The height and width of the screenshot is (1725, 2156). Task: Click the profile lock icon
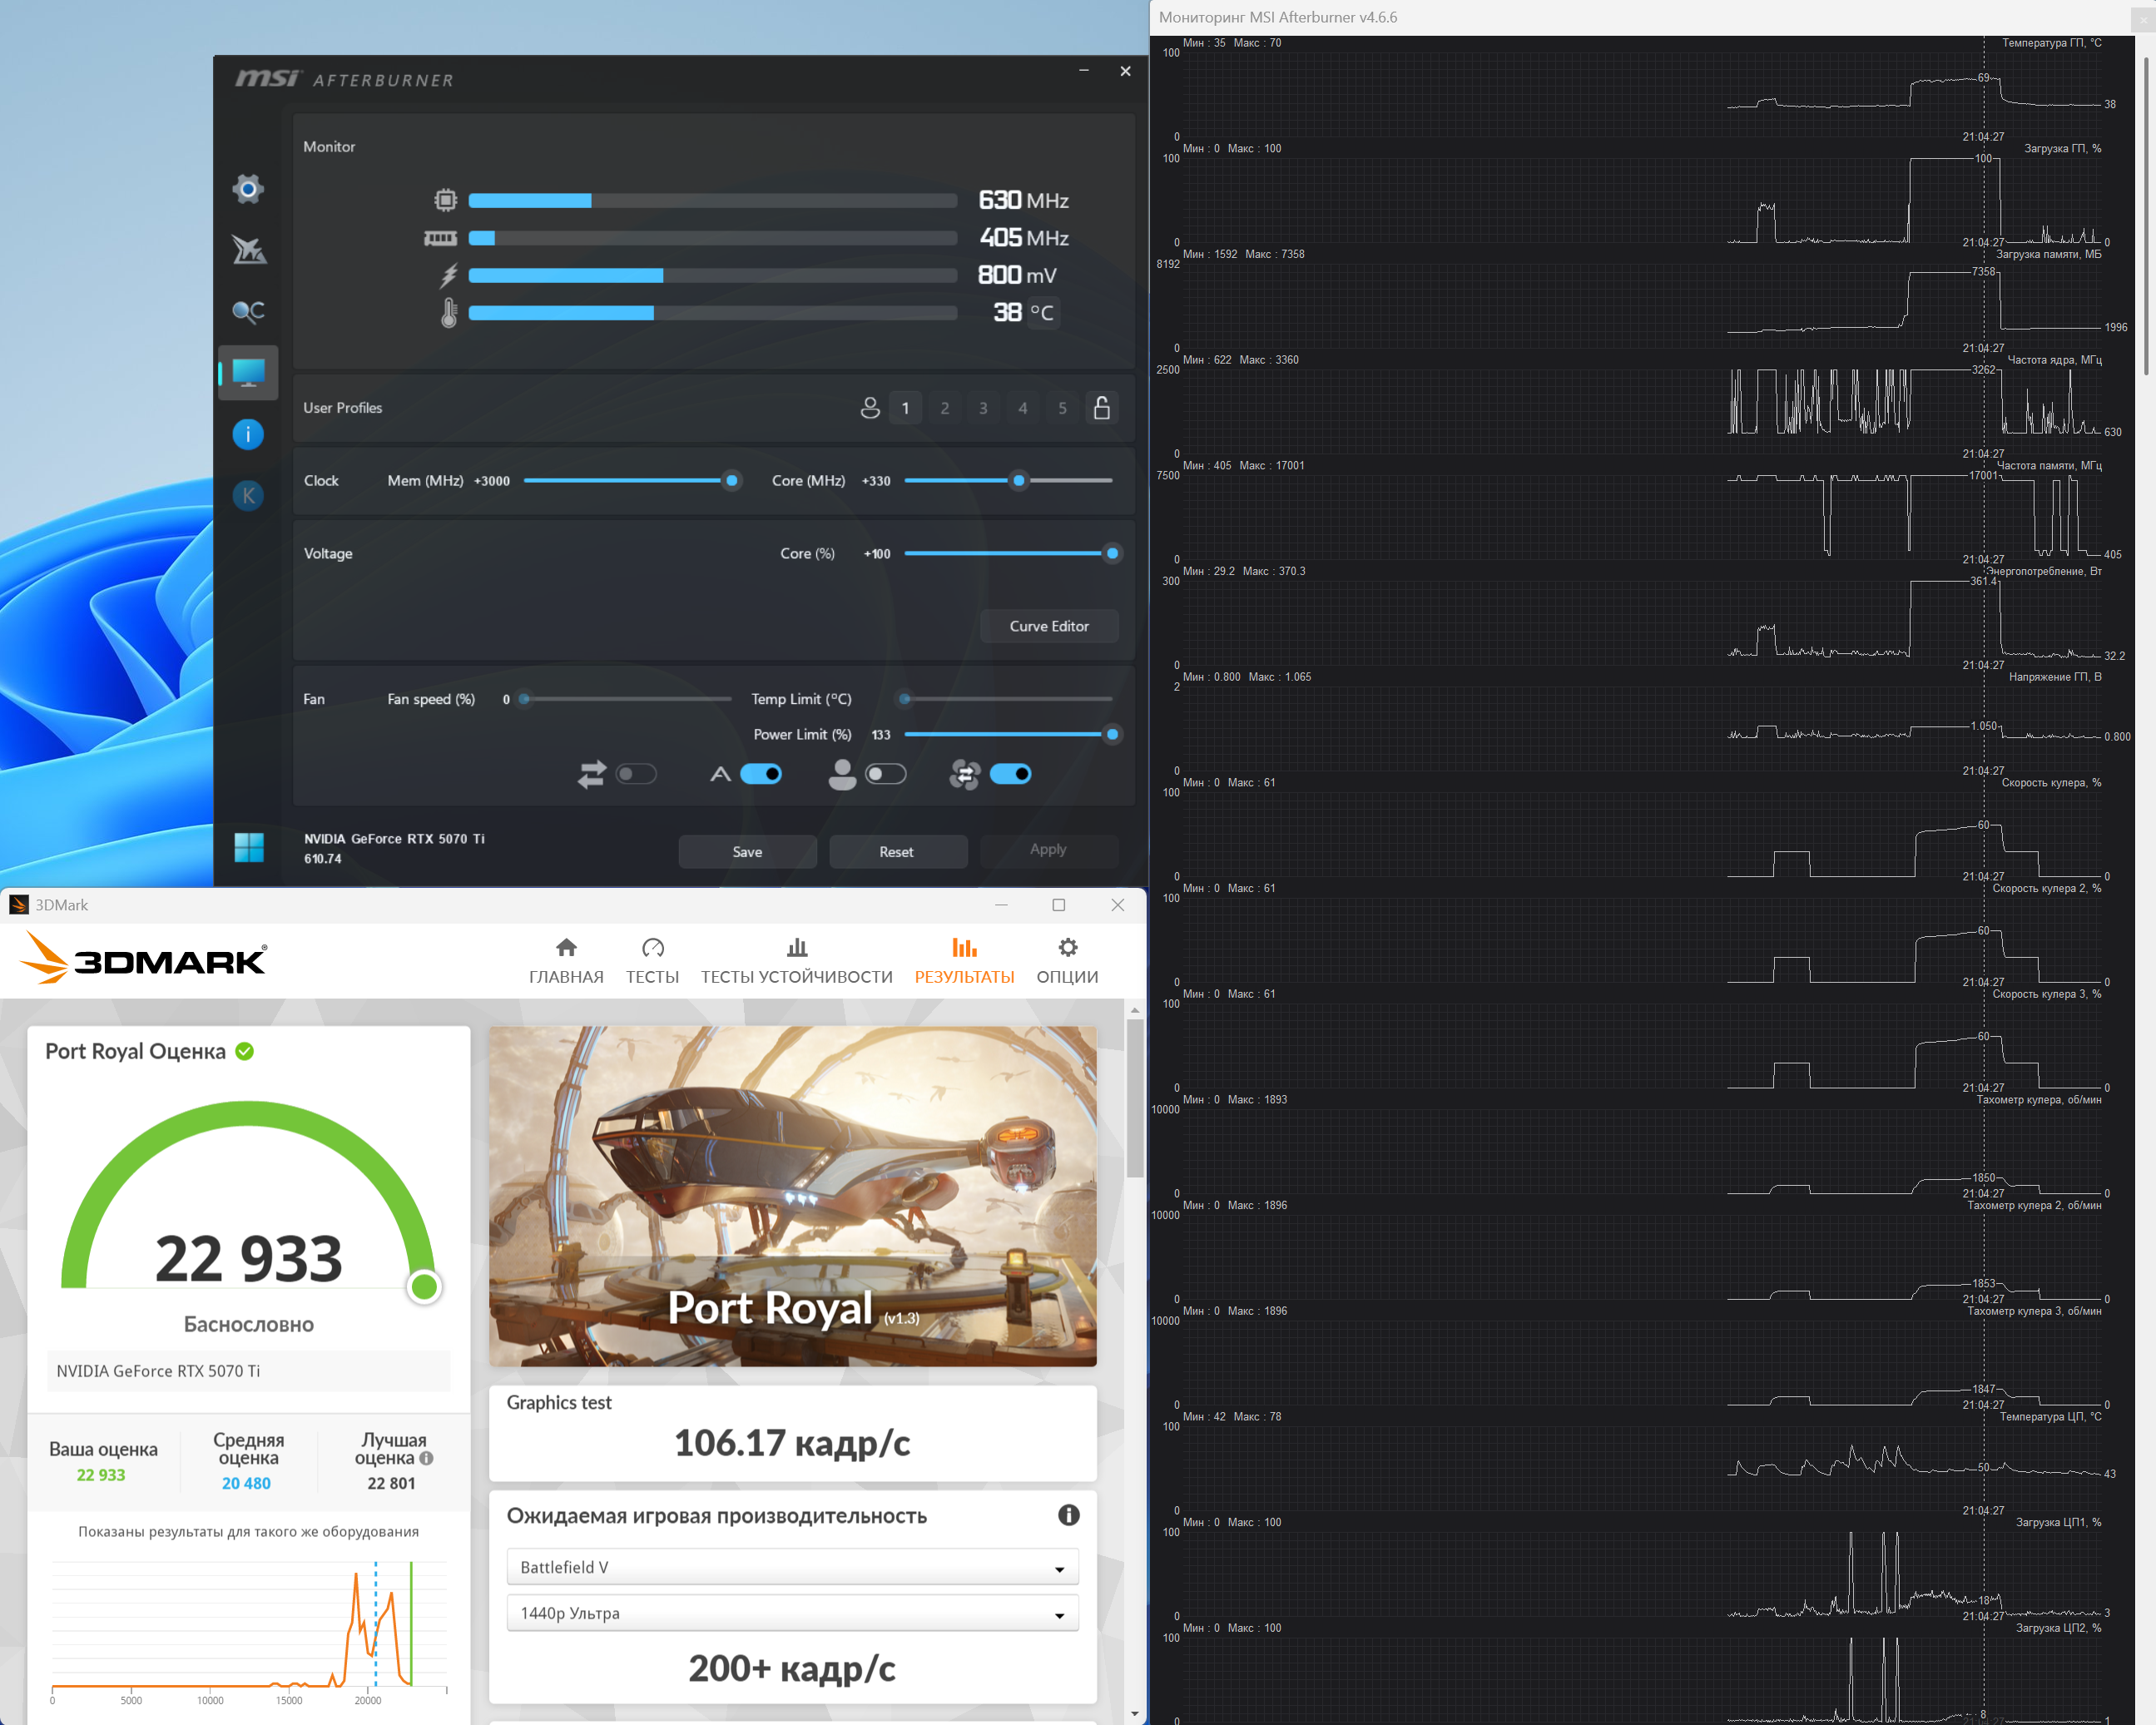click(x=1102, y=408)
